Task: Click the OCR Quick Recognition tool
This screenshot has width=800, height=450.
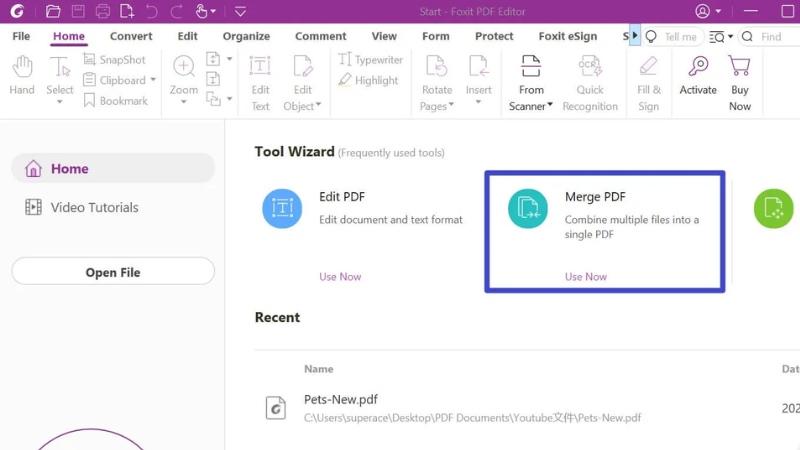Action: click(x=590, y=83)
